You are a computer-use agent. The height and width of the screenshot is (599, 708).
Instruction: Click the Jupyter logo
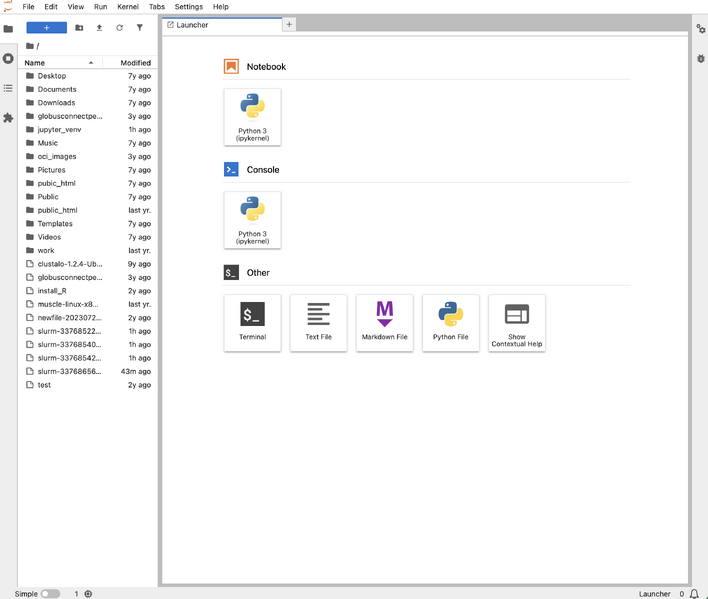(x=8, y=6)
